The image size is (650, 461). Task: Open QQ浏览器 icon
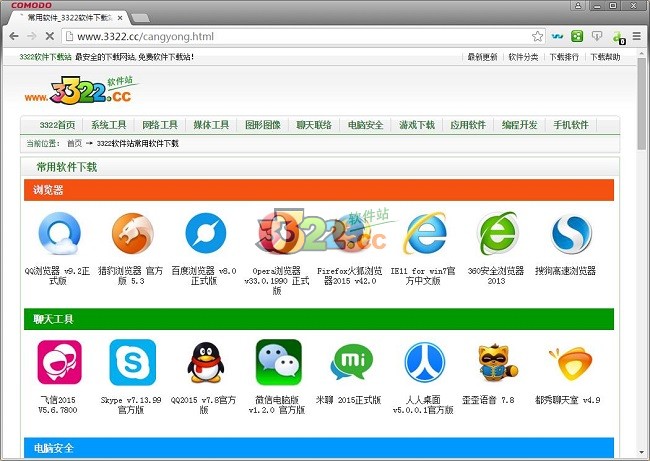pyautogui.click(x=59, y=233)
